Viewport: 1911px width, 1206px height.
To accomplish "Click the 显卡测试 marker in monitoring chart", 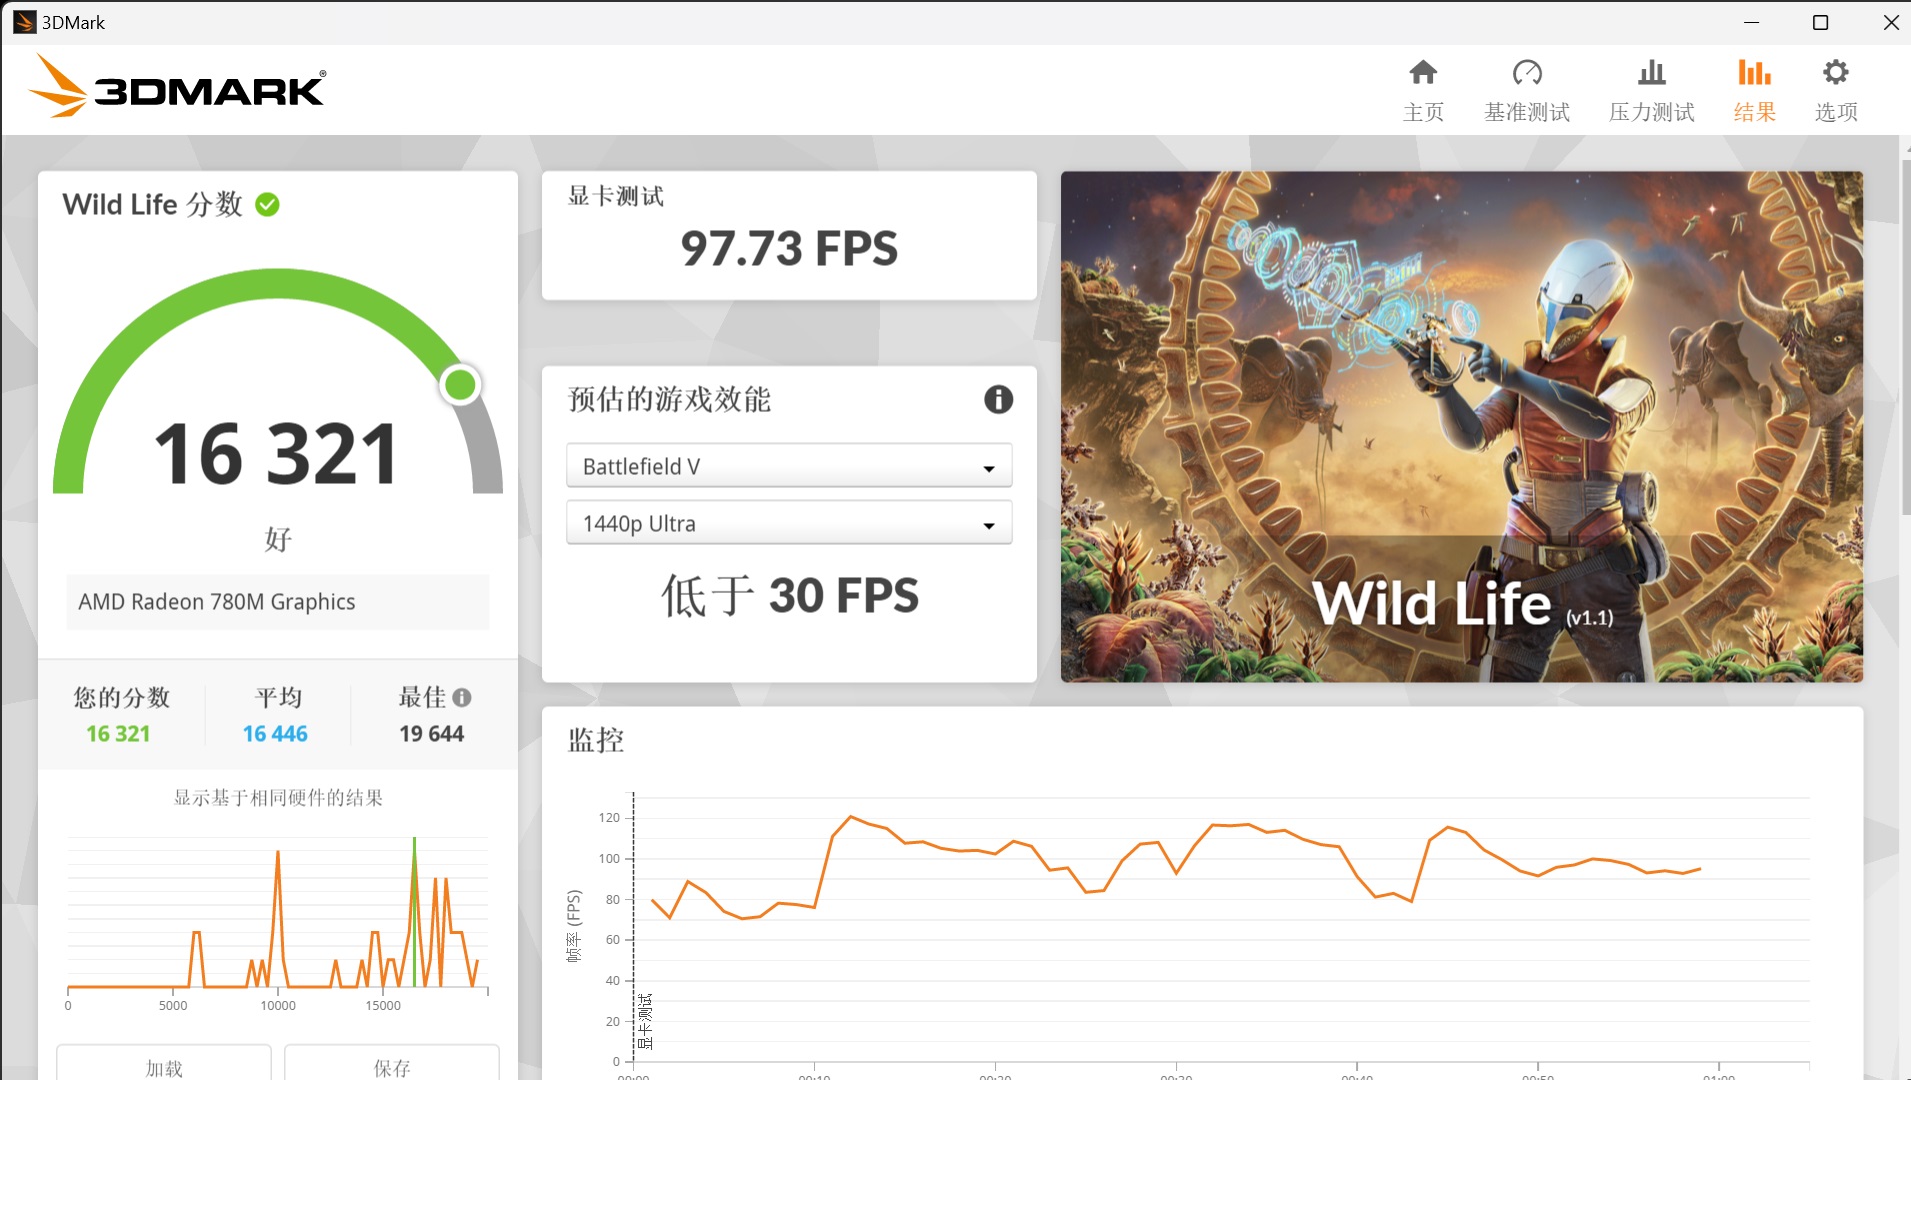I will pos(645,1021).
